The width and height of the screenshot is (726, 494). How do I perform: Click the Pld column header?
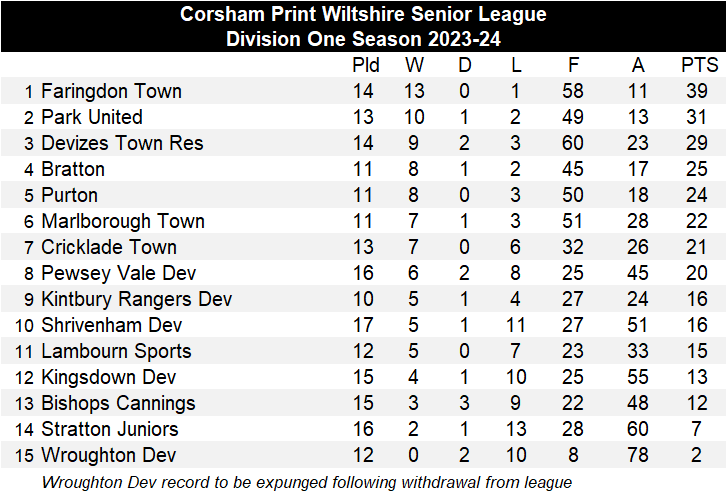click(366, 66)
